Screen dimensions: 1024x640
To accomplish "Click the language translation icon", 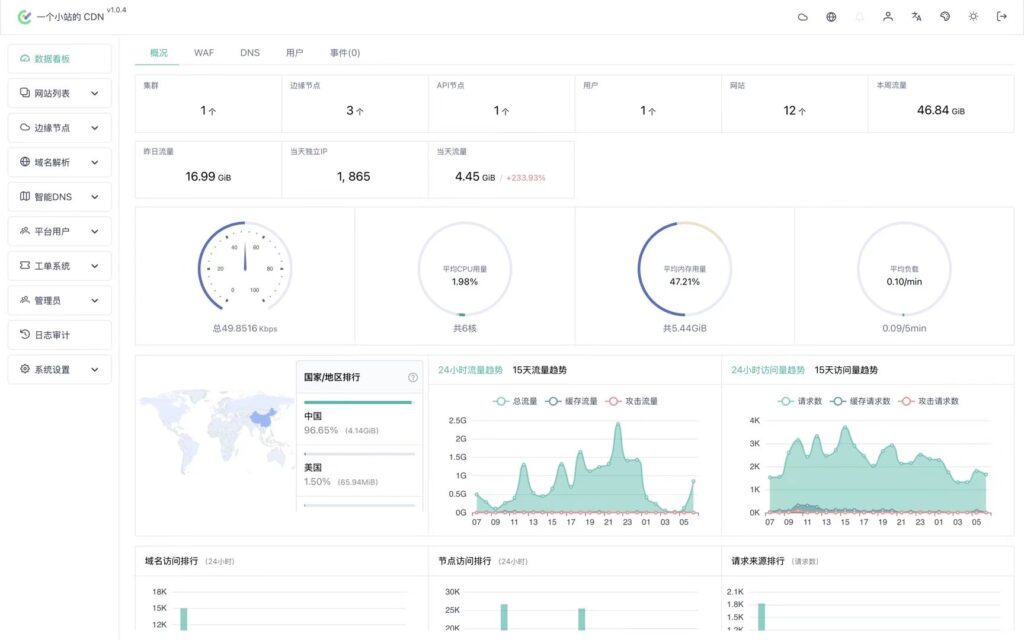I will [916, 17].
